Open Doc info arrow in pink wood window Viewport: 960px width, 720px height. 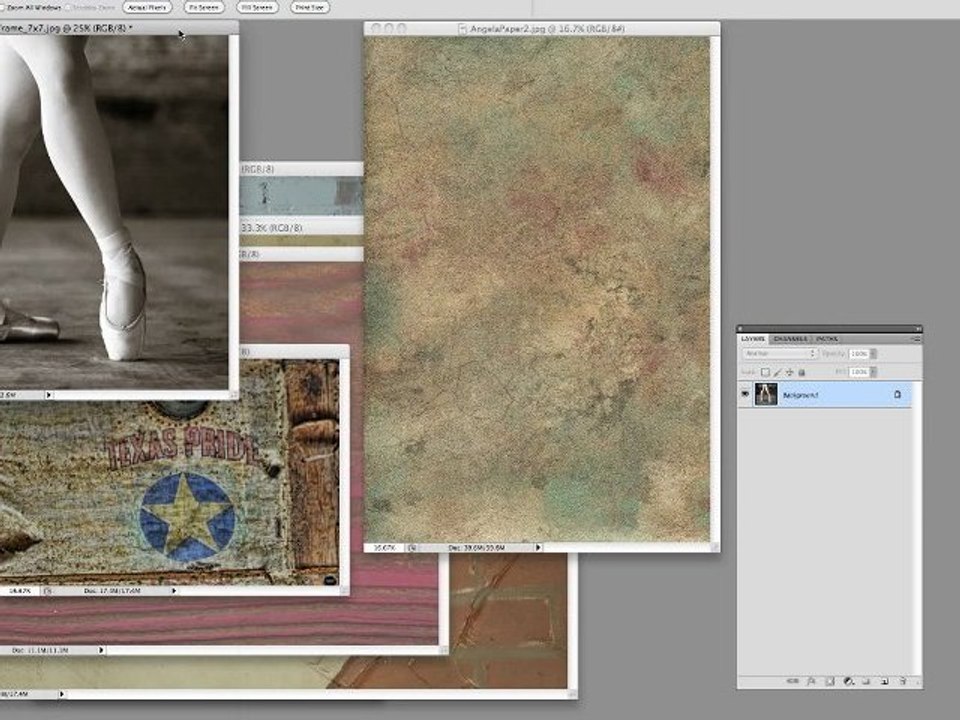click(x=101, y=650)
